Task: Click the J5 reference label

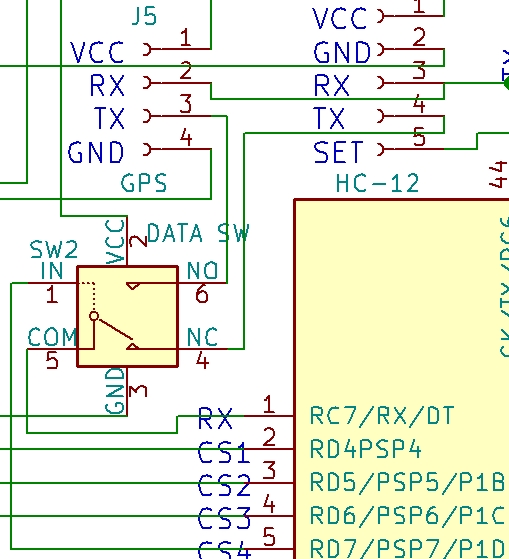Action: point(144,16)
